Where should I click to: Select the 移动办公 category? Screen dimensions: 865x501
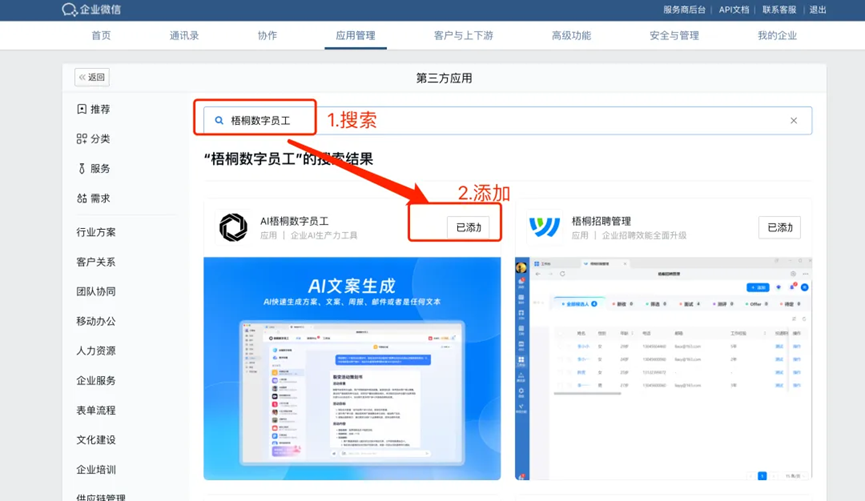point(96,321)
